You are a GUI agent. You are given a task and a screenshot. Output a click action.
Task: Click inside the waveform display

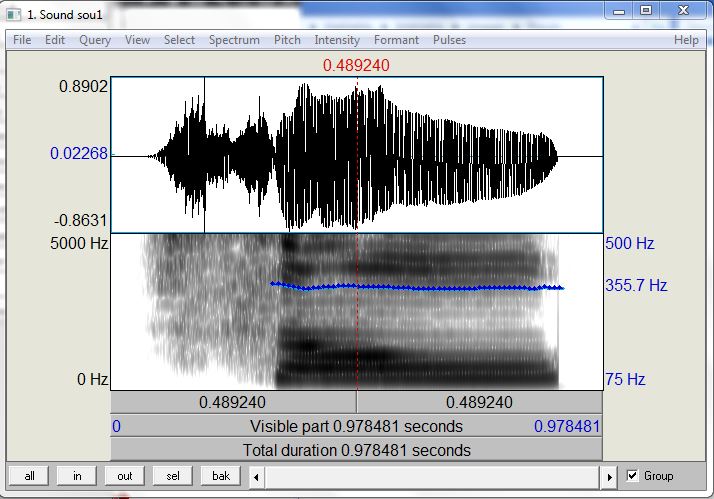point(357,155)
